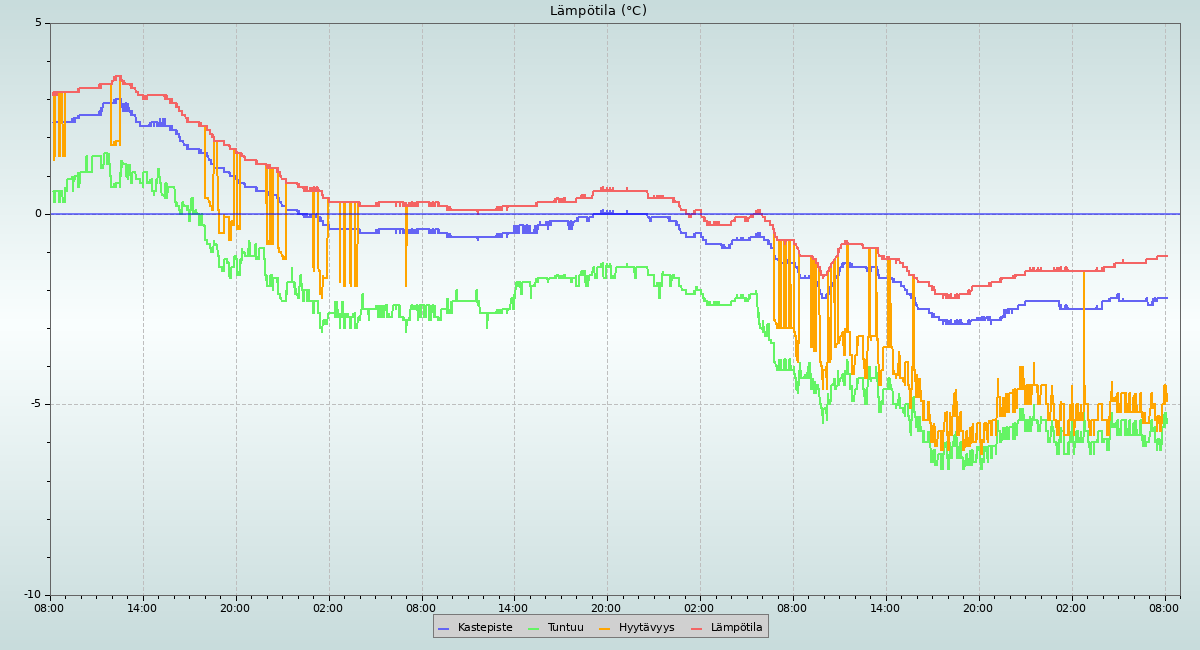
Task: Click the green Tuntuu legend line marker
Action: [533, 628]
